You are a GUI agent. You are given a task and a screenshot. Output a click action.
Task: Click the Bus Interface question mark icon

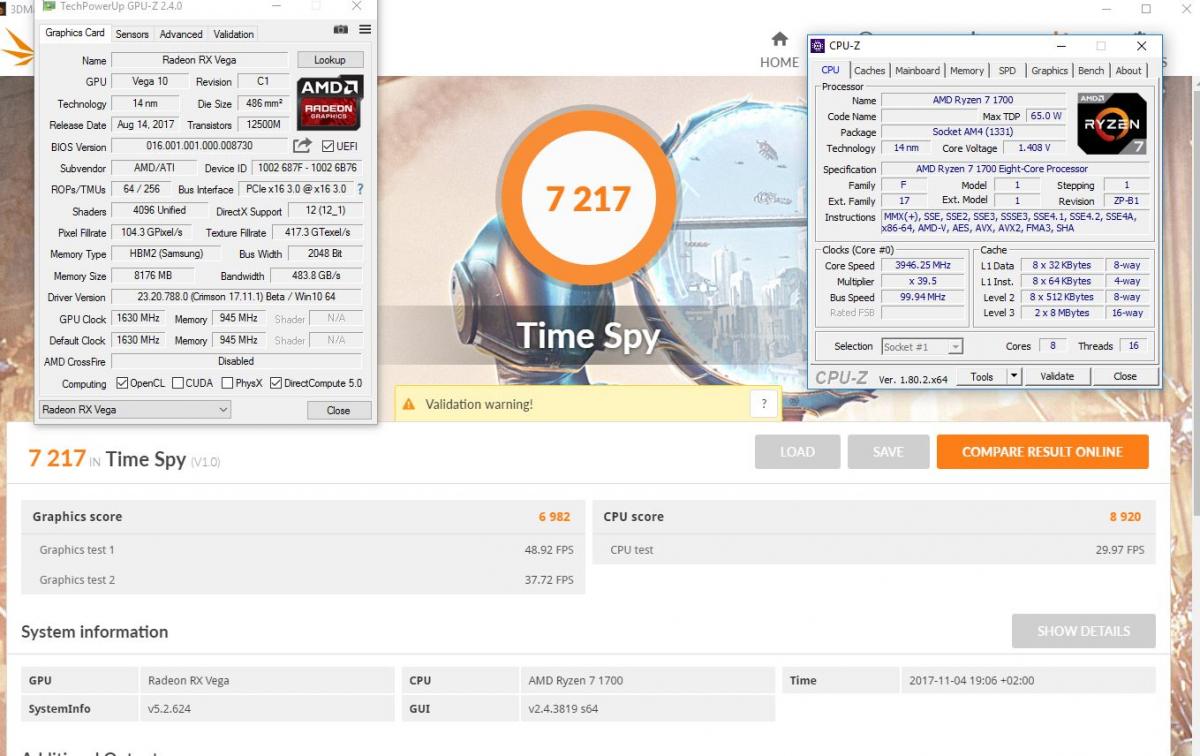pos(360,189)
